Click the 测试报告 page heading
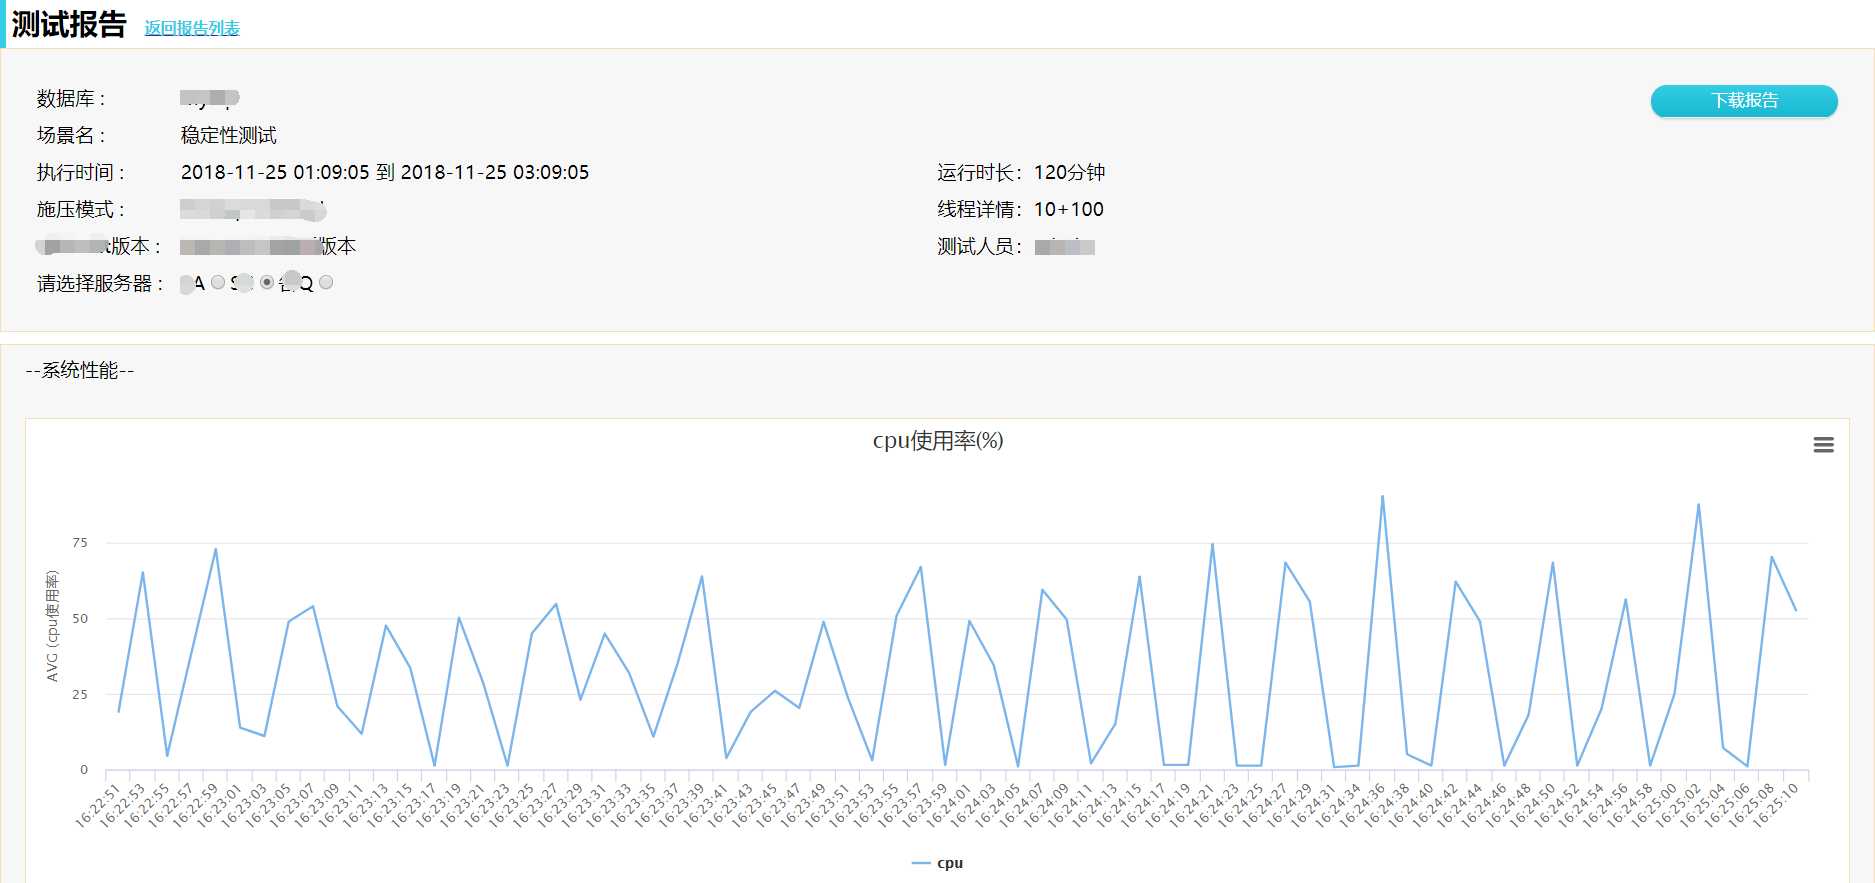 (x=69, y=24)
